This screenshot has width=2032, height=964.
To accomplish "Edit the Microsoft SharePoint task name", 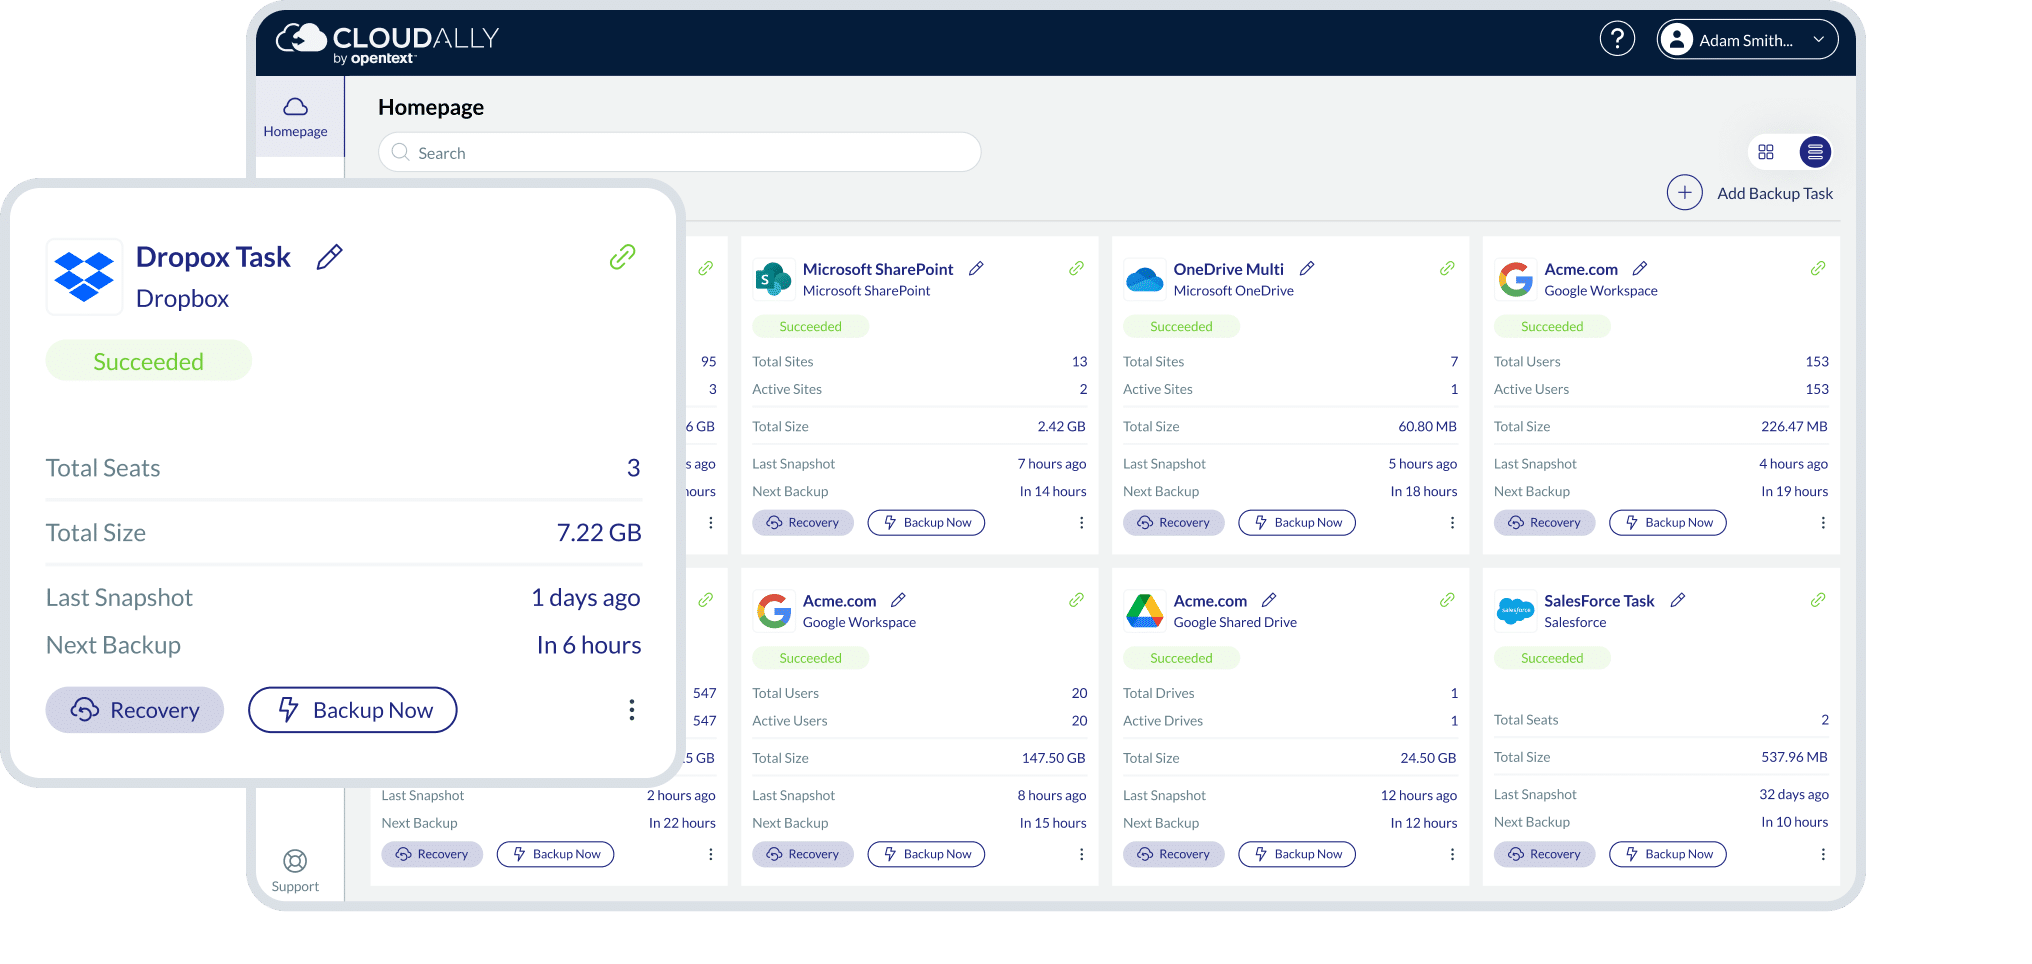I will pos(976,269).
